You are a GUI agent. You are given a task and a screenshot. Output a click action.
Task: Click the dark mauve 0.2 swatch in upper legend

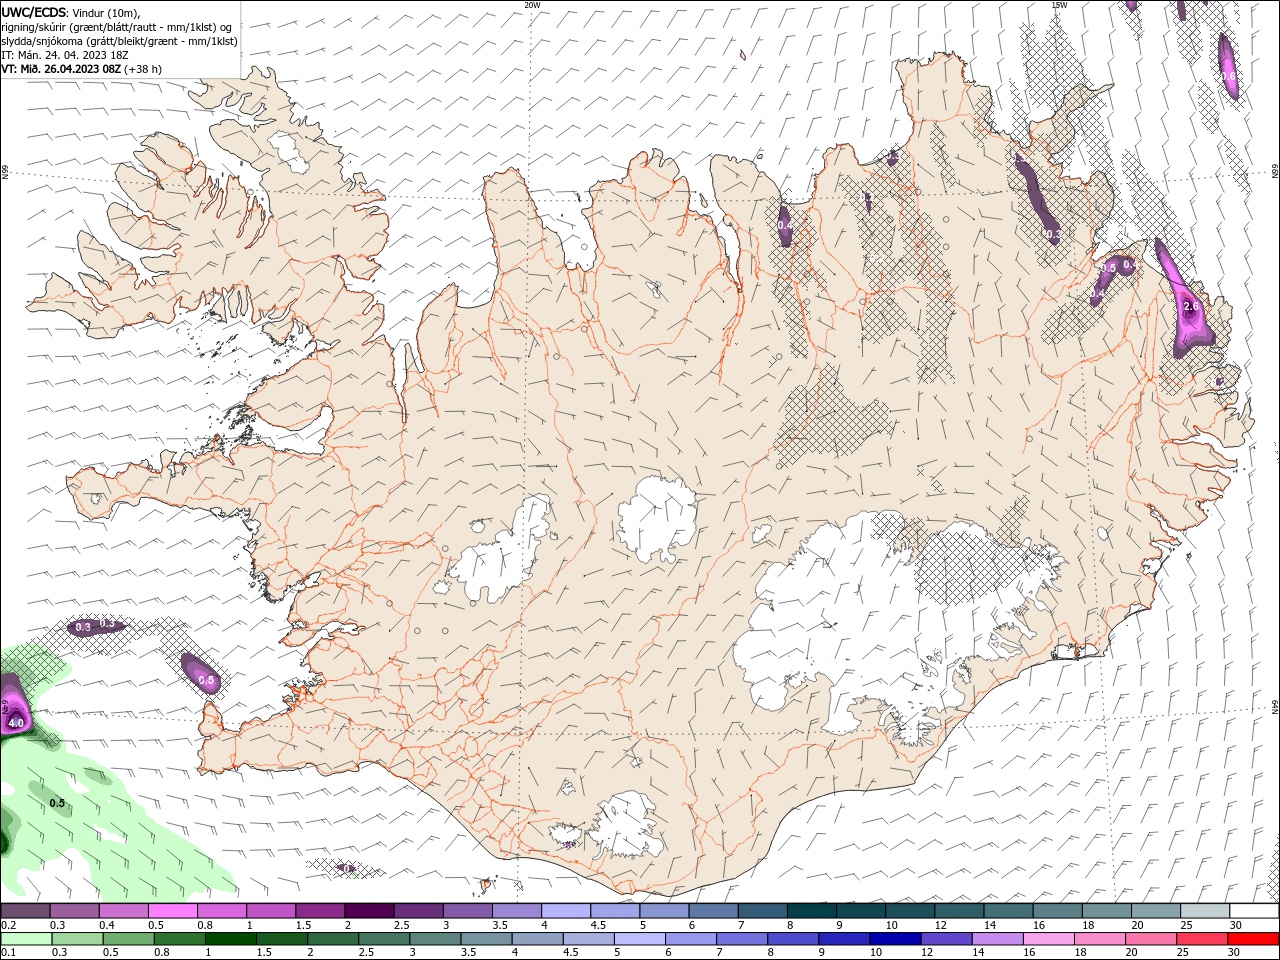(25, 911)
